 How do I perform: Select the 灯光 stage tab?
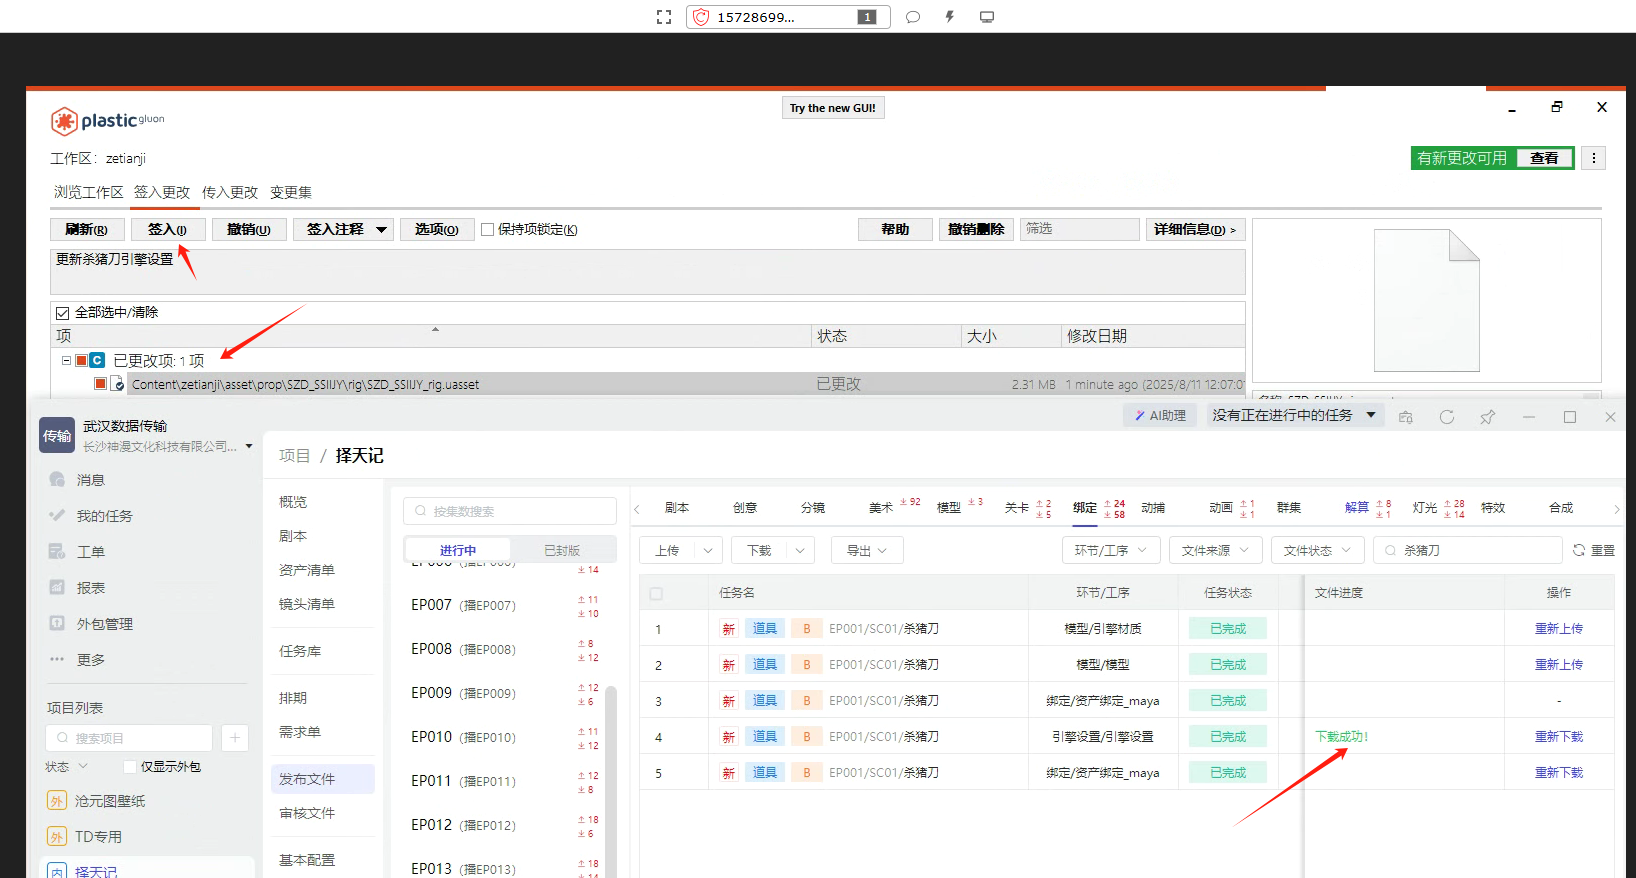tap(1424, 508)
